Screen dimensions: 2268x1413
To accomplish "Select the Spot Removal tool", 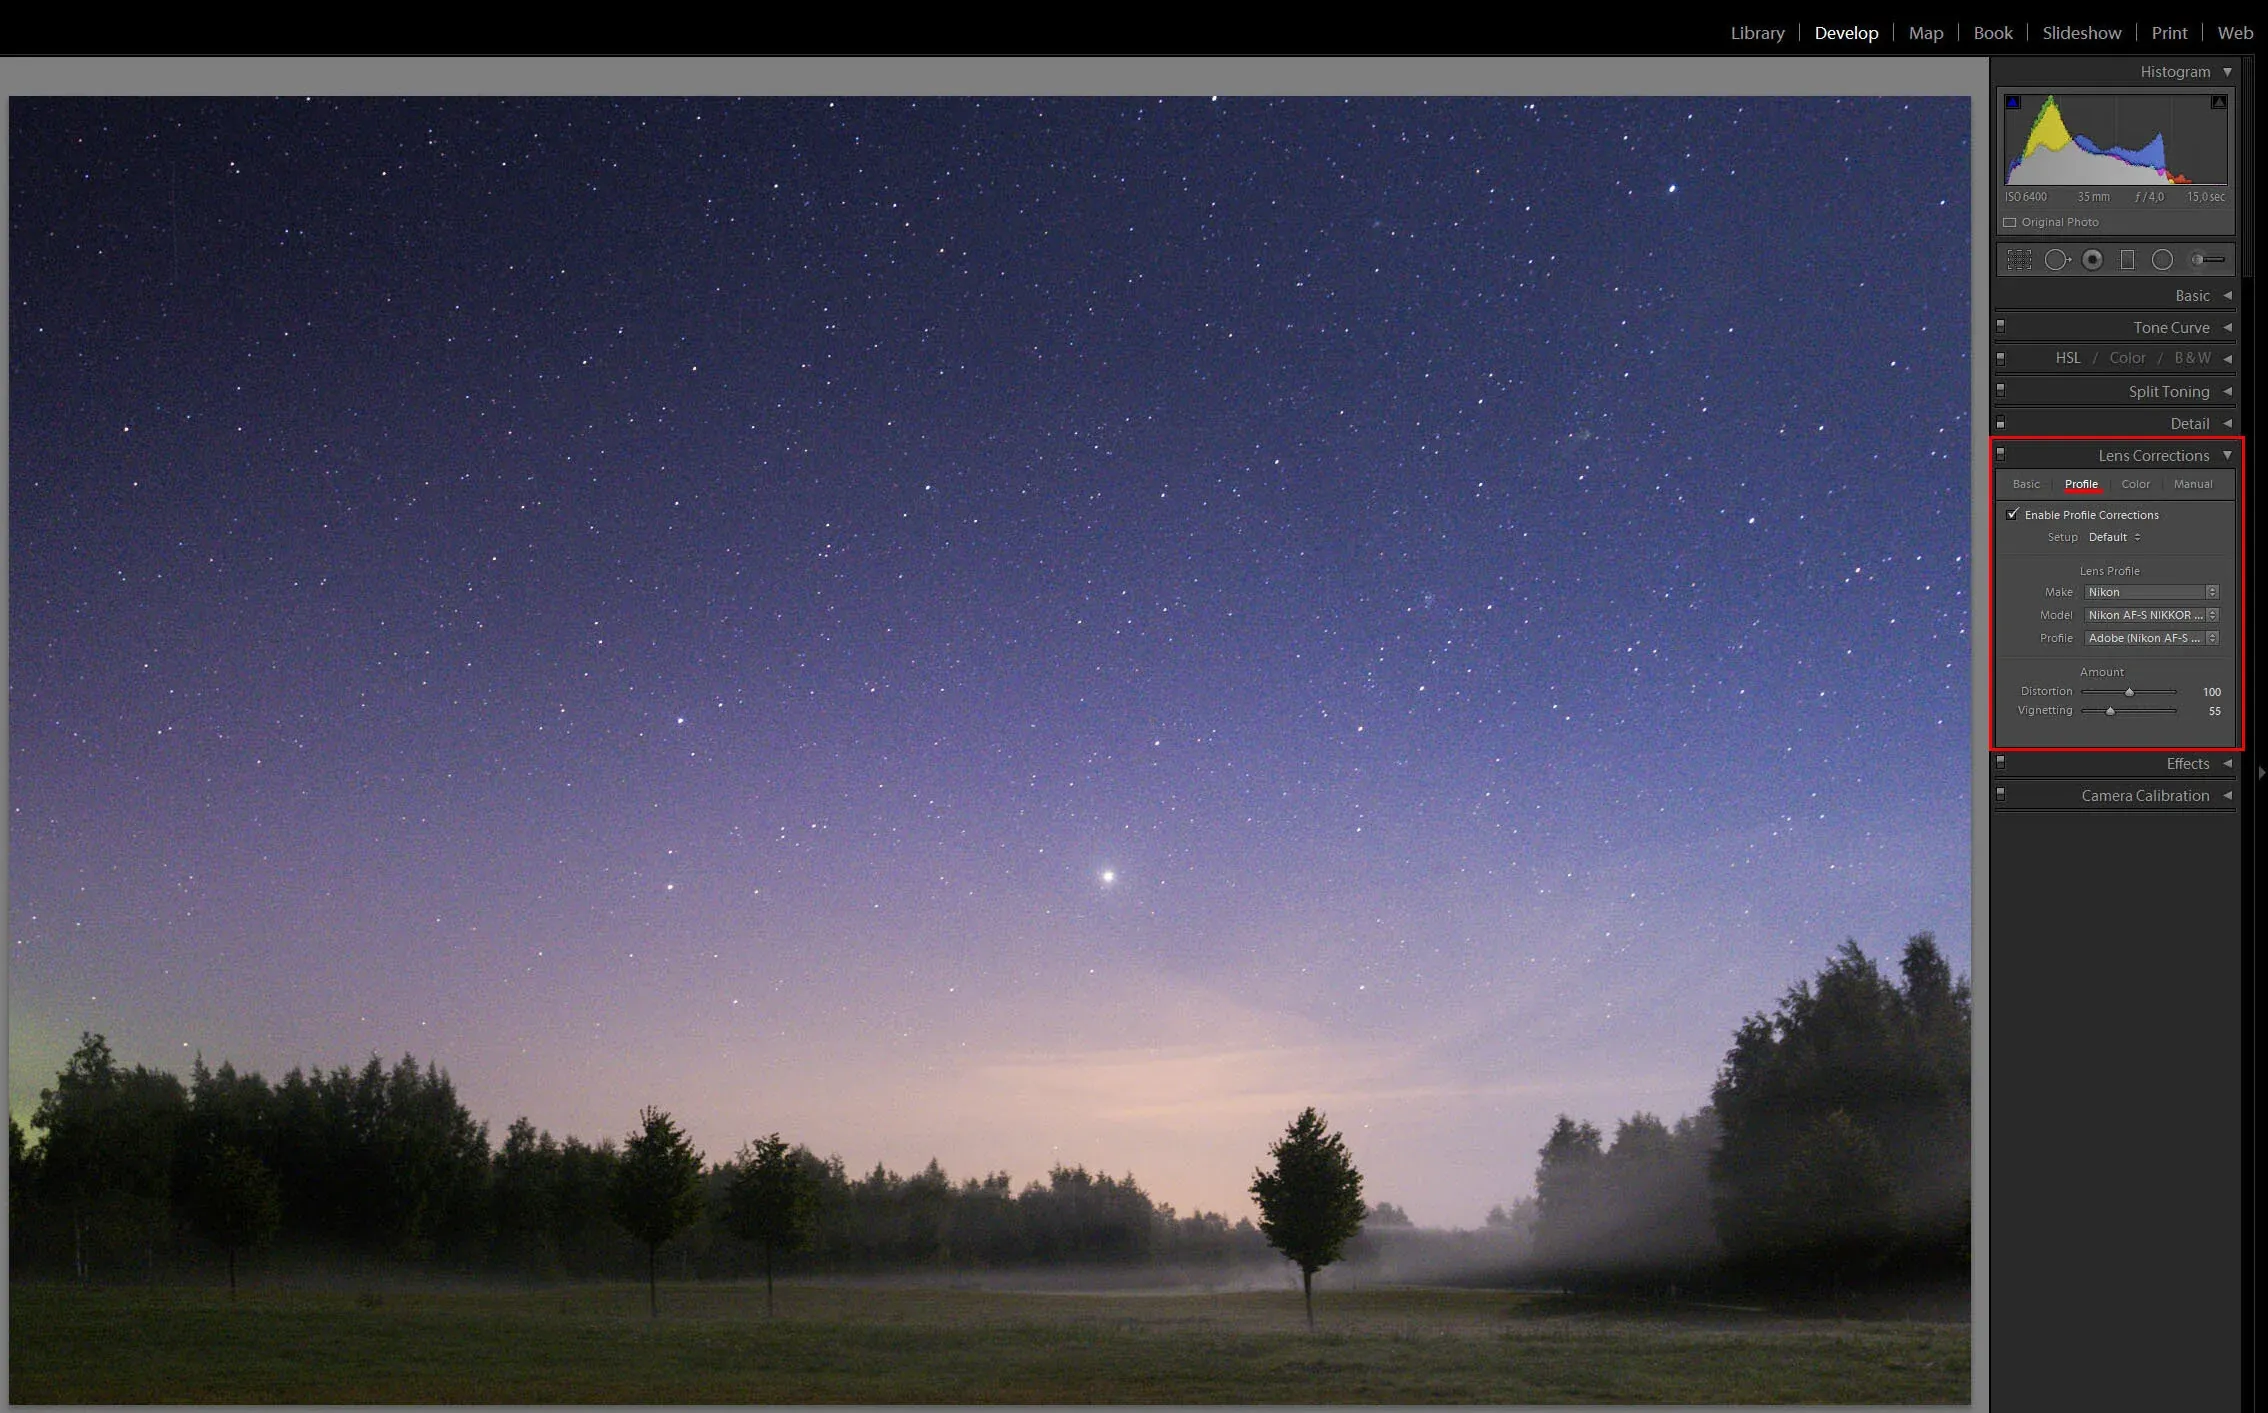I will (2056, 260).
